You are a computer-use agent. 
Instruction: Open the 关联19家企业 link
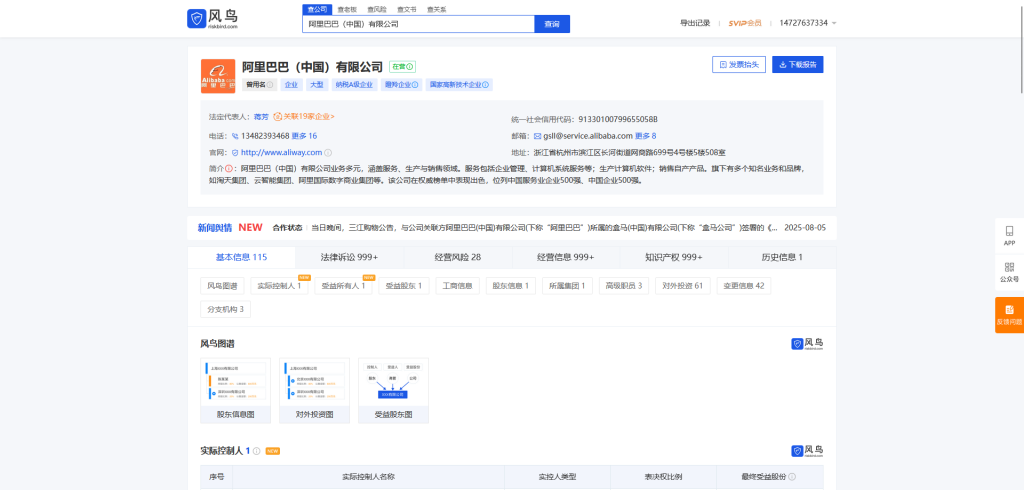pyautogui.click(x=304, y=116)
